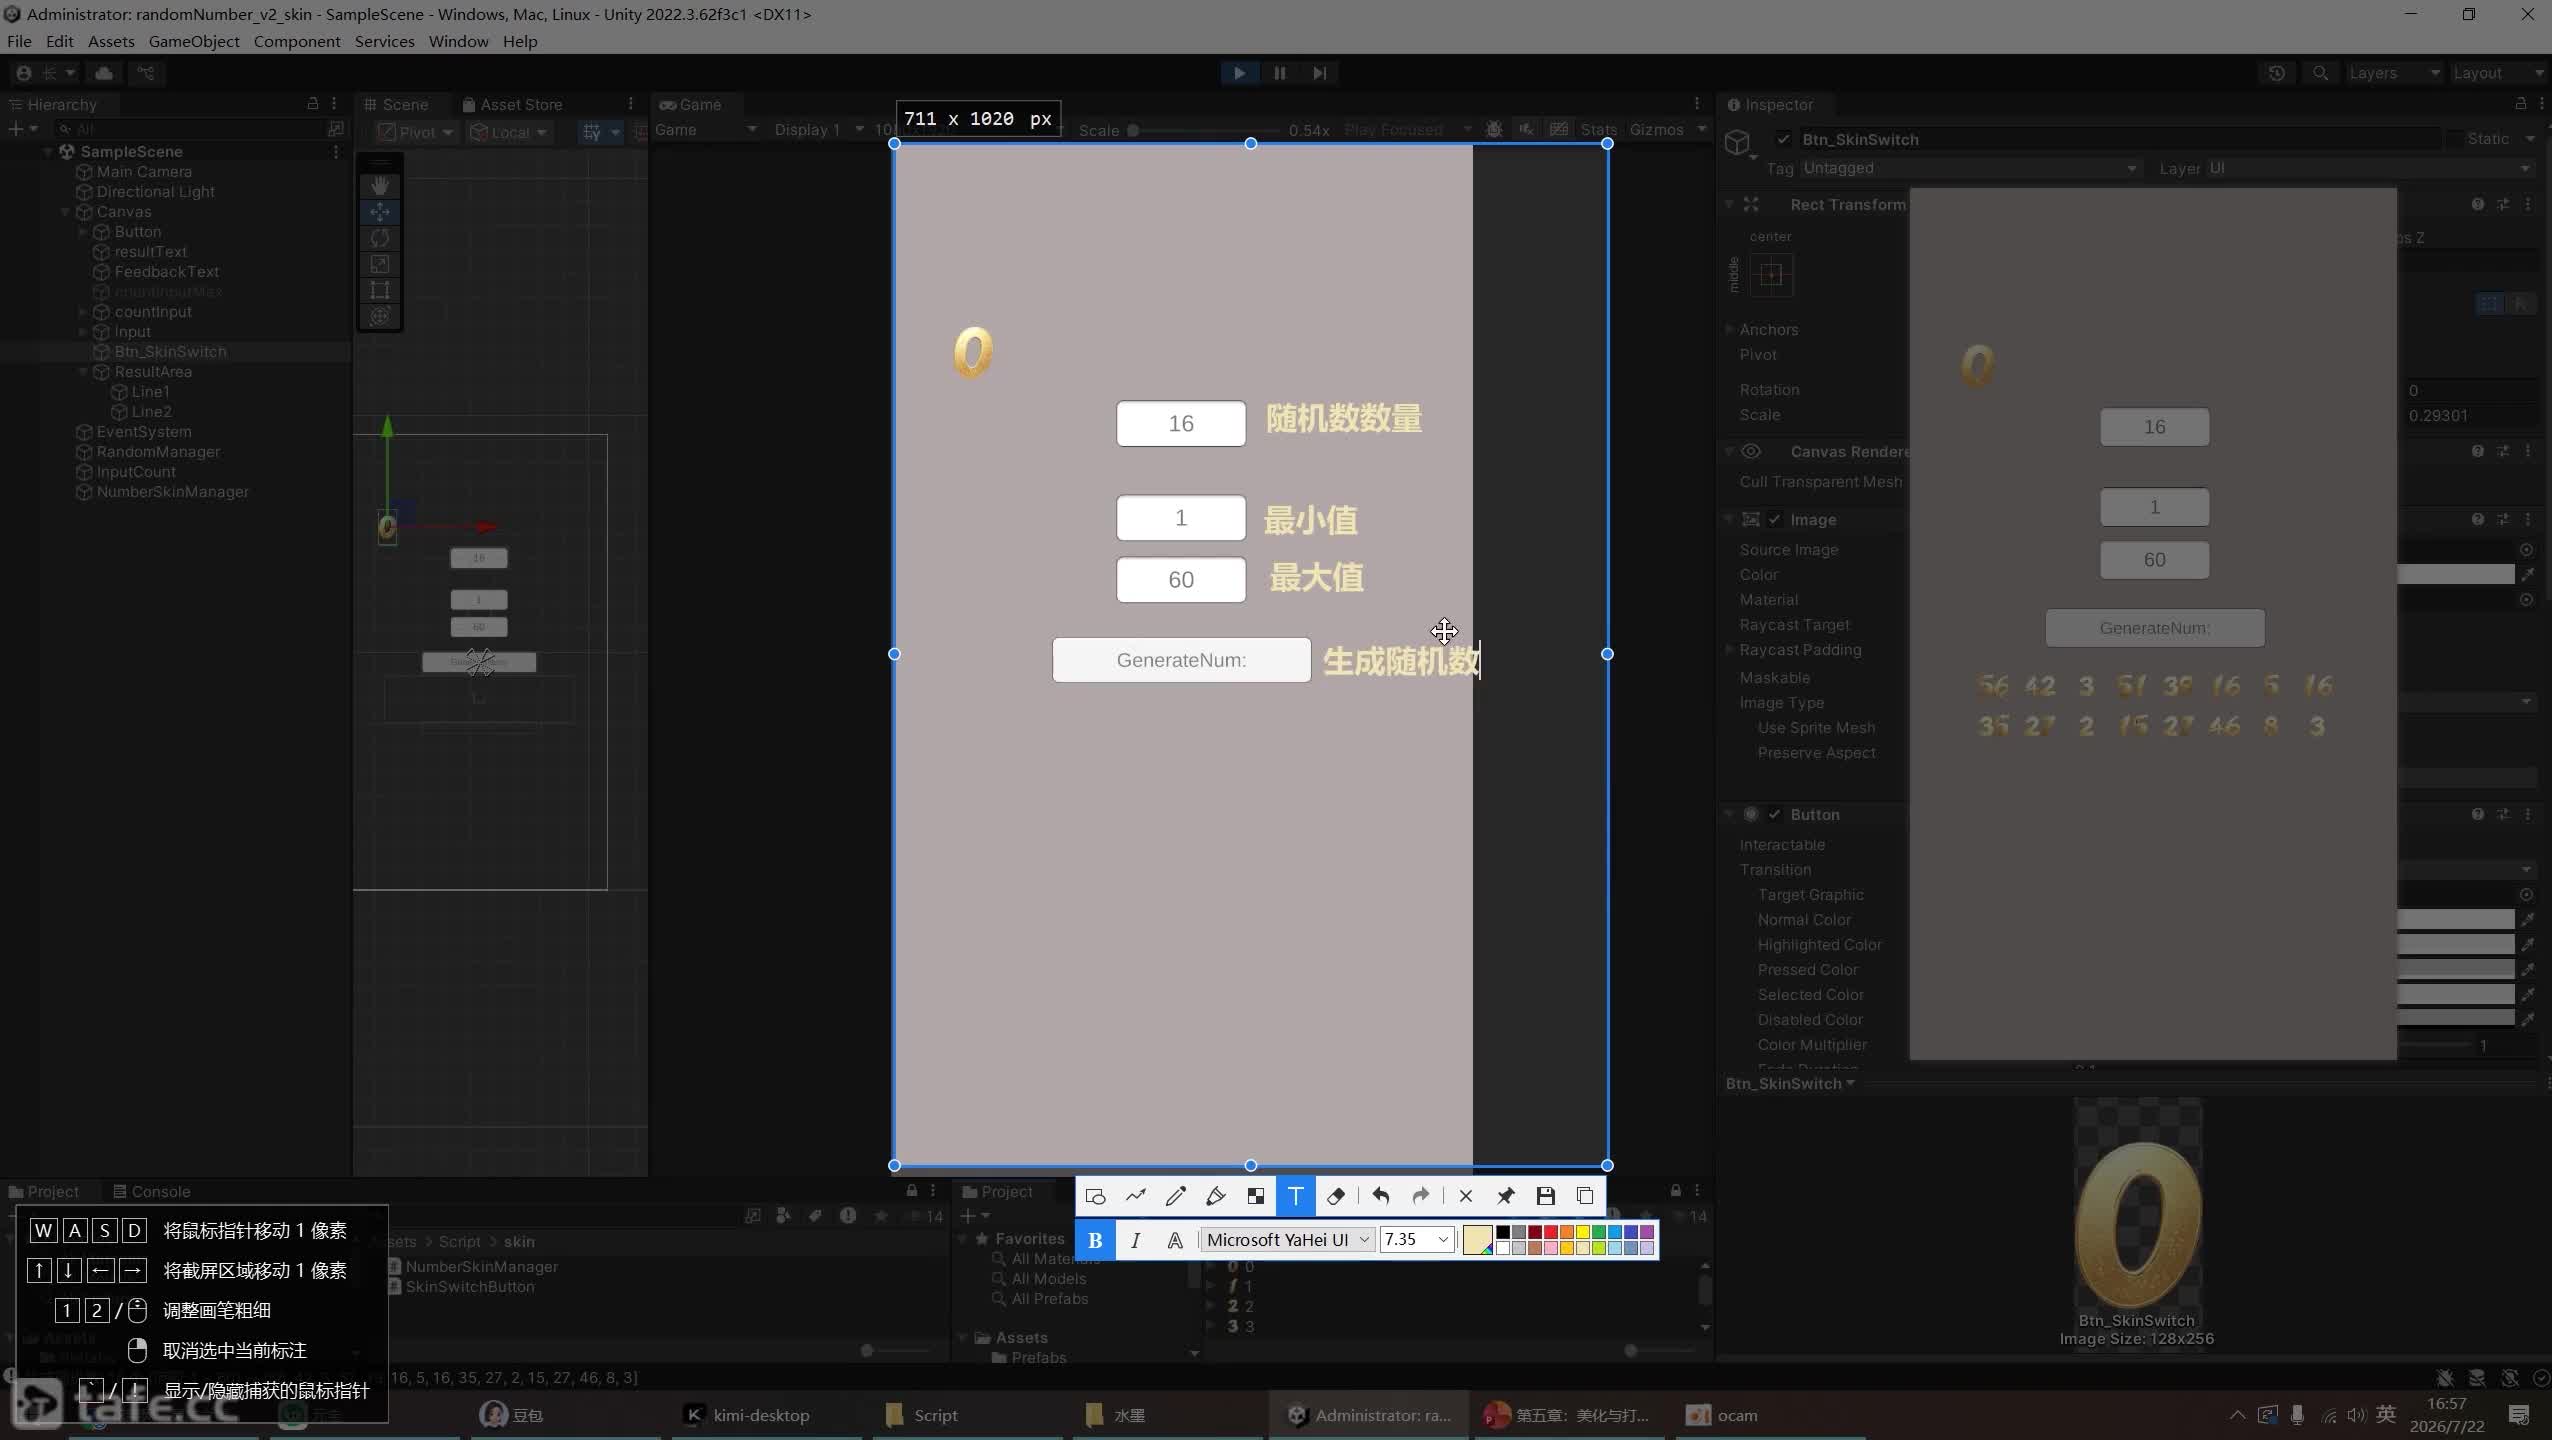This screenshot has height=1440, width=2552.
Task: Open the GameObject menu
Action: (x=194, y=41)
